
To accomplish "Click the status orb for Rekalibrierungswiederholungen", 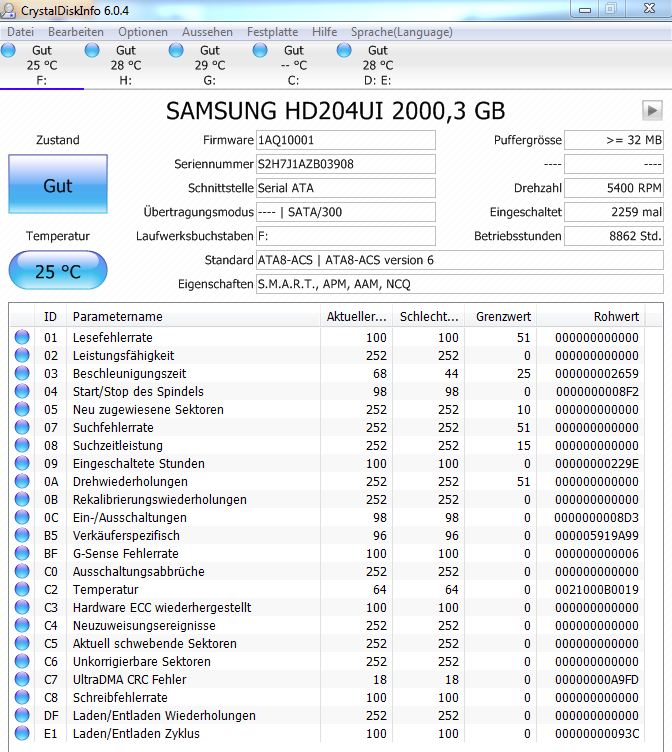I will point(22,499).
